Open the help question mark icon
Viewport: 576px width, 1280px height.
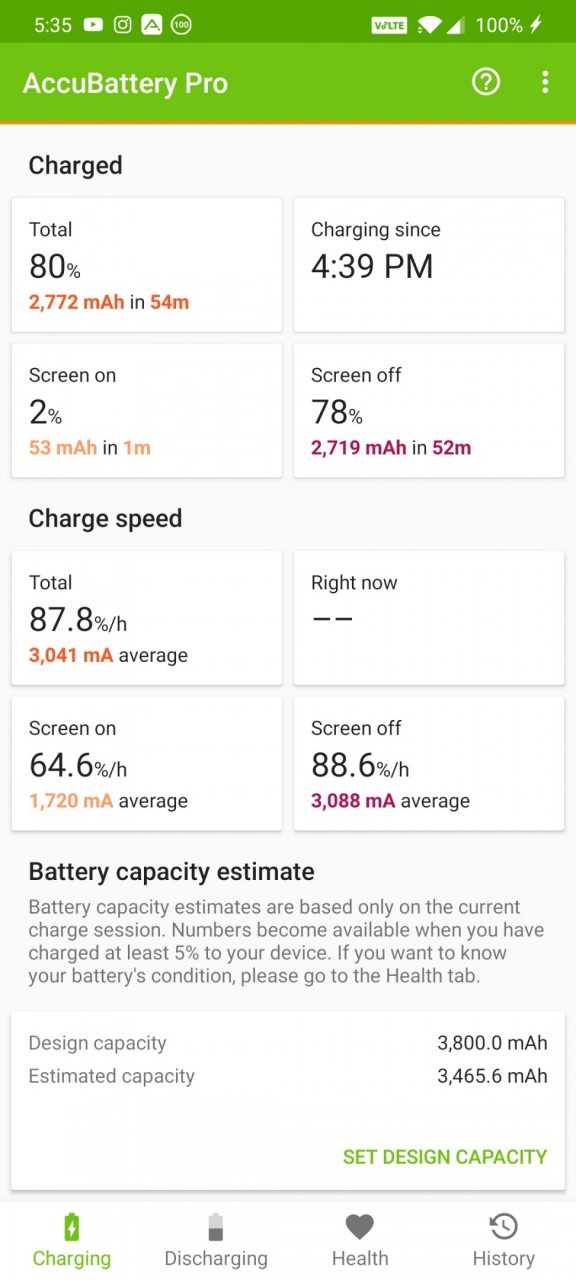486,82
